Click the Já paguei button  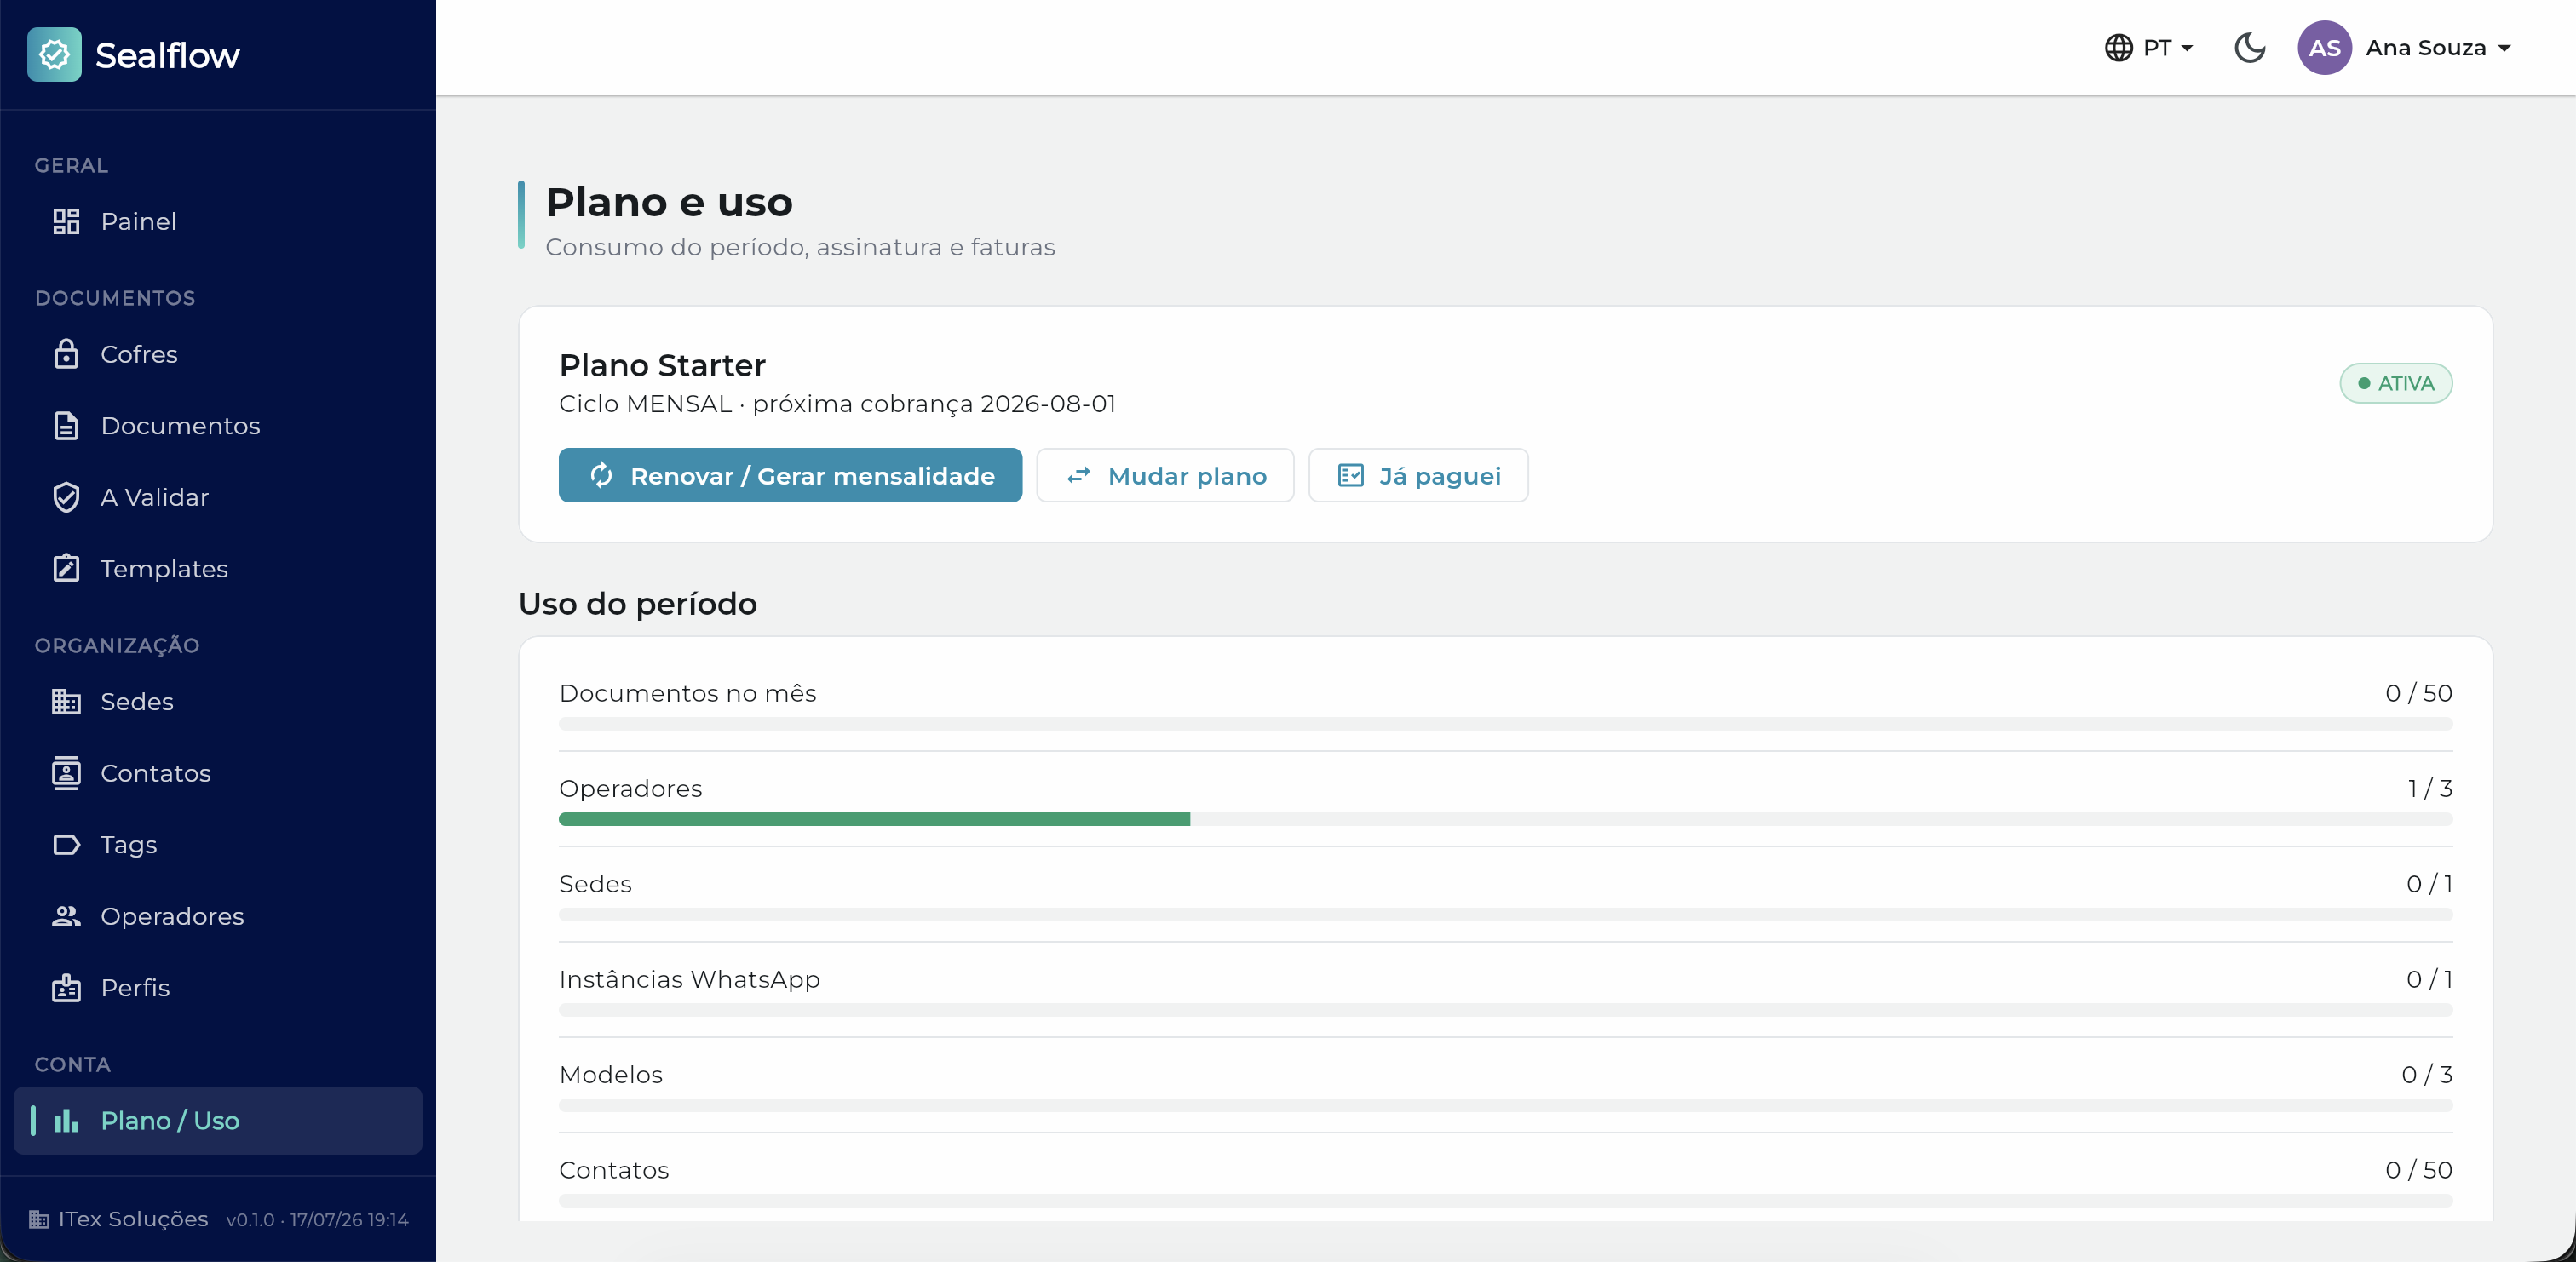(x=1418, y=475)
